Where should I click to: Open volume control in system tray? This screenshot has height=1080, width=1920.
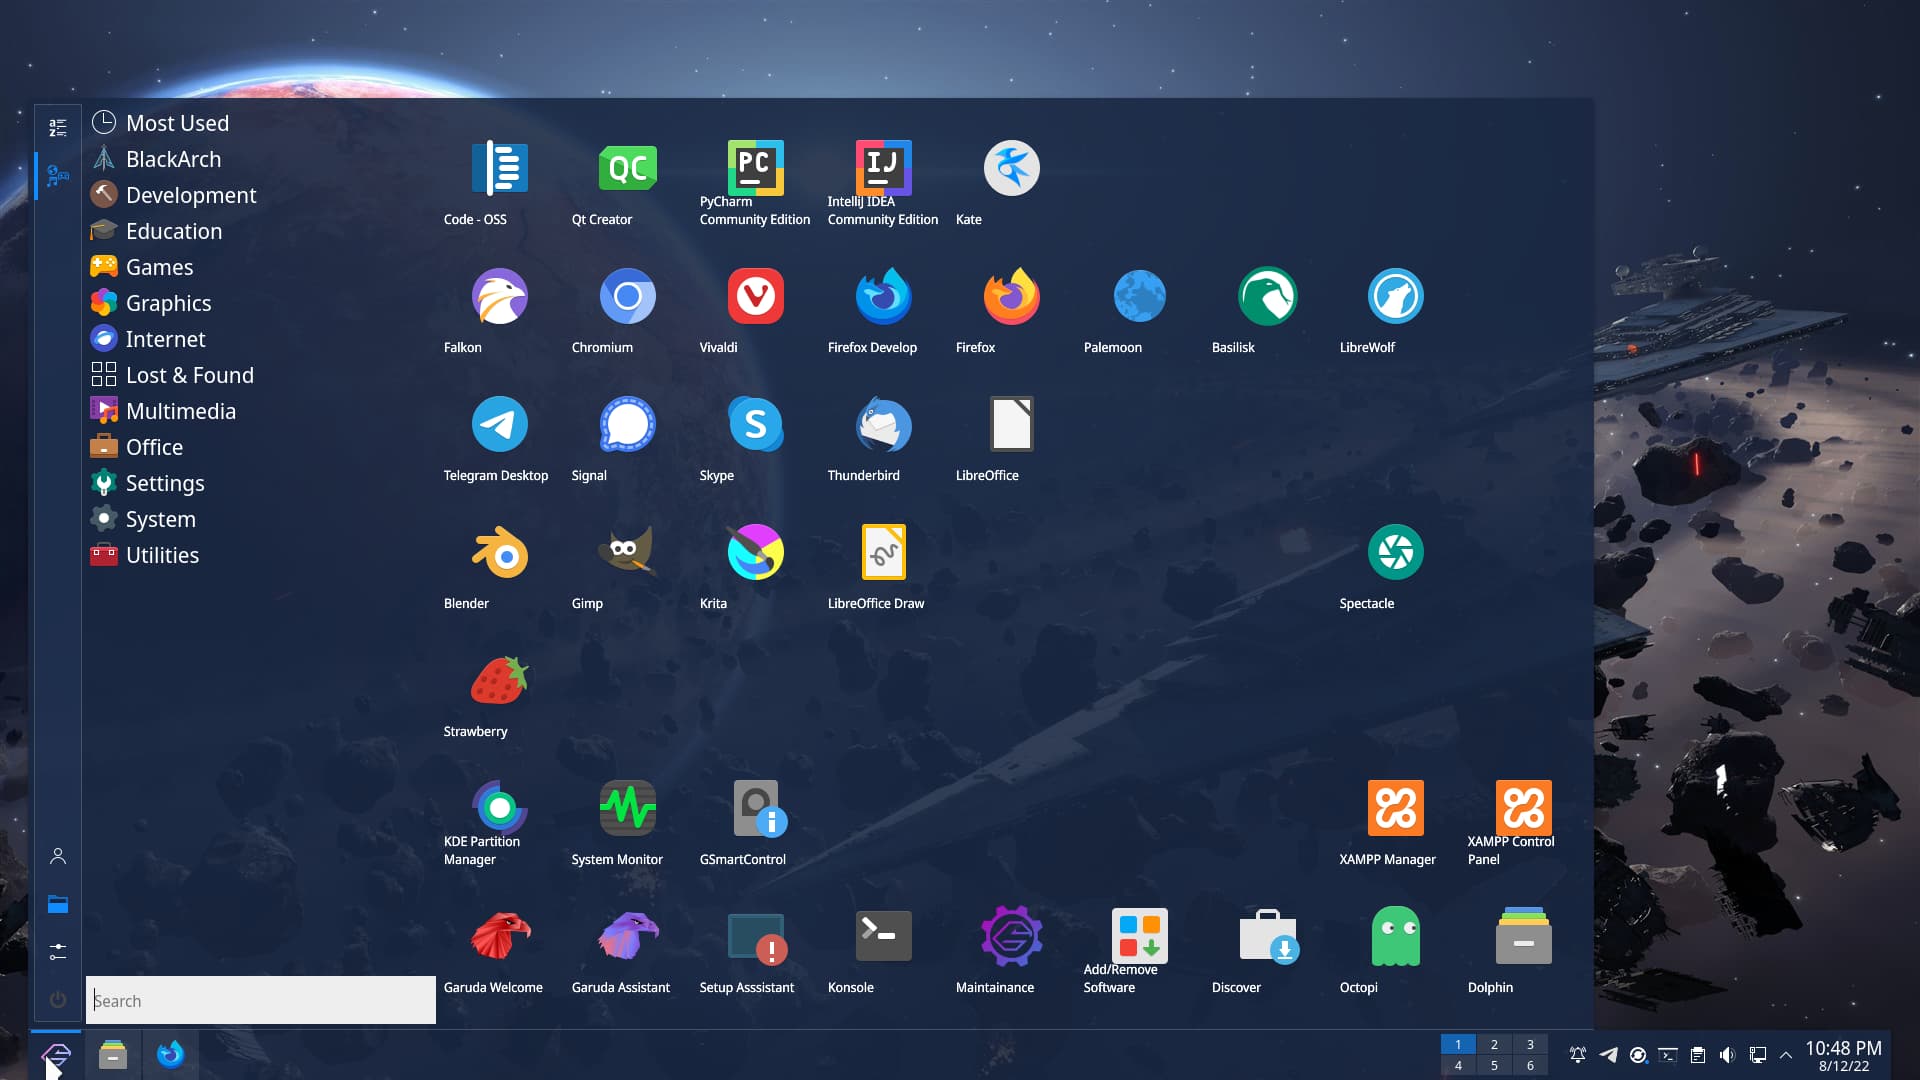[1727, 1055]
